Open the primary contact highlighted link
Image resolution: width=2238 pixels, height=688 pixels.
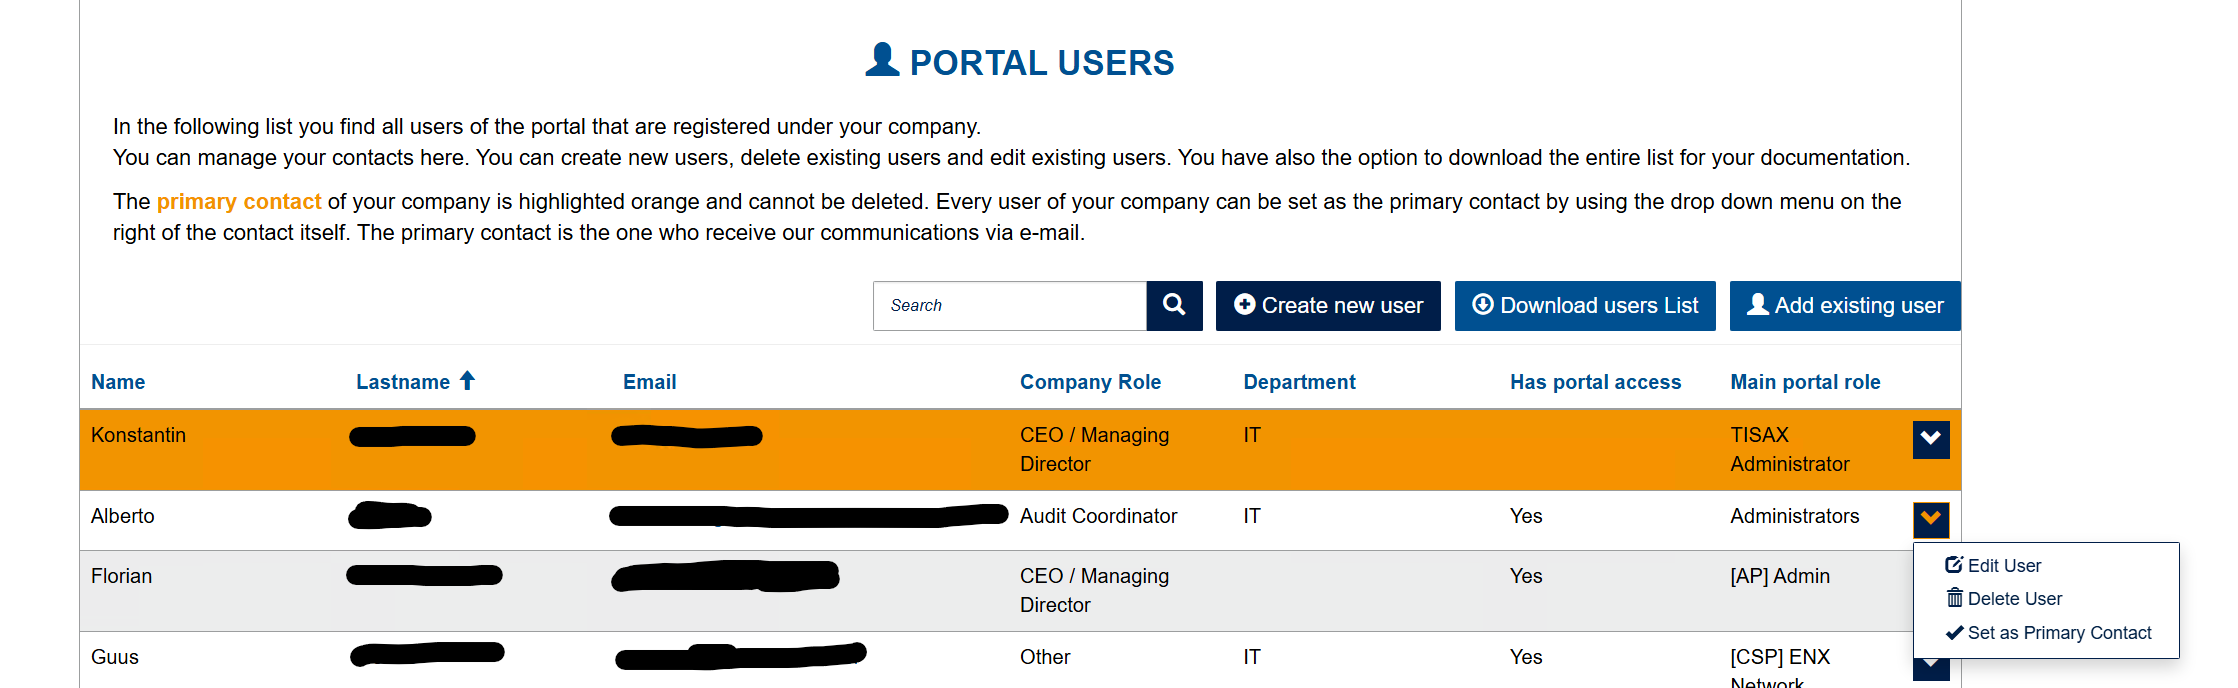point(238,200)
